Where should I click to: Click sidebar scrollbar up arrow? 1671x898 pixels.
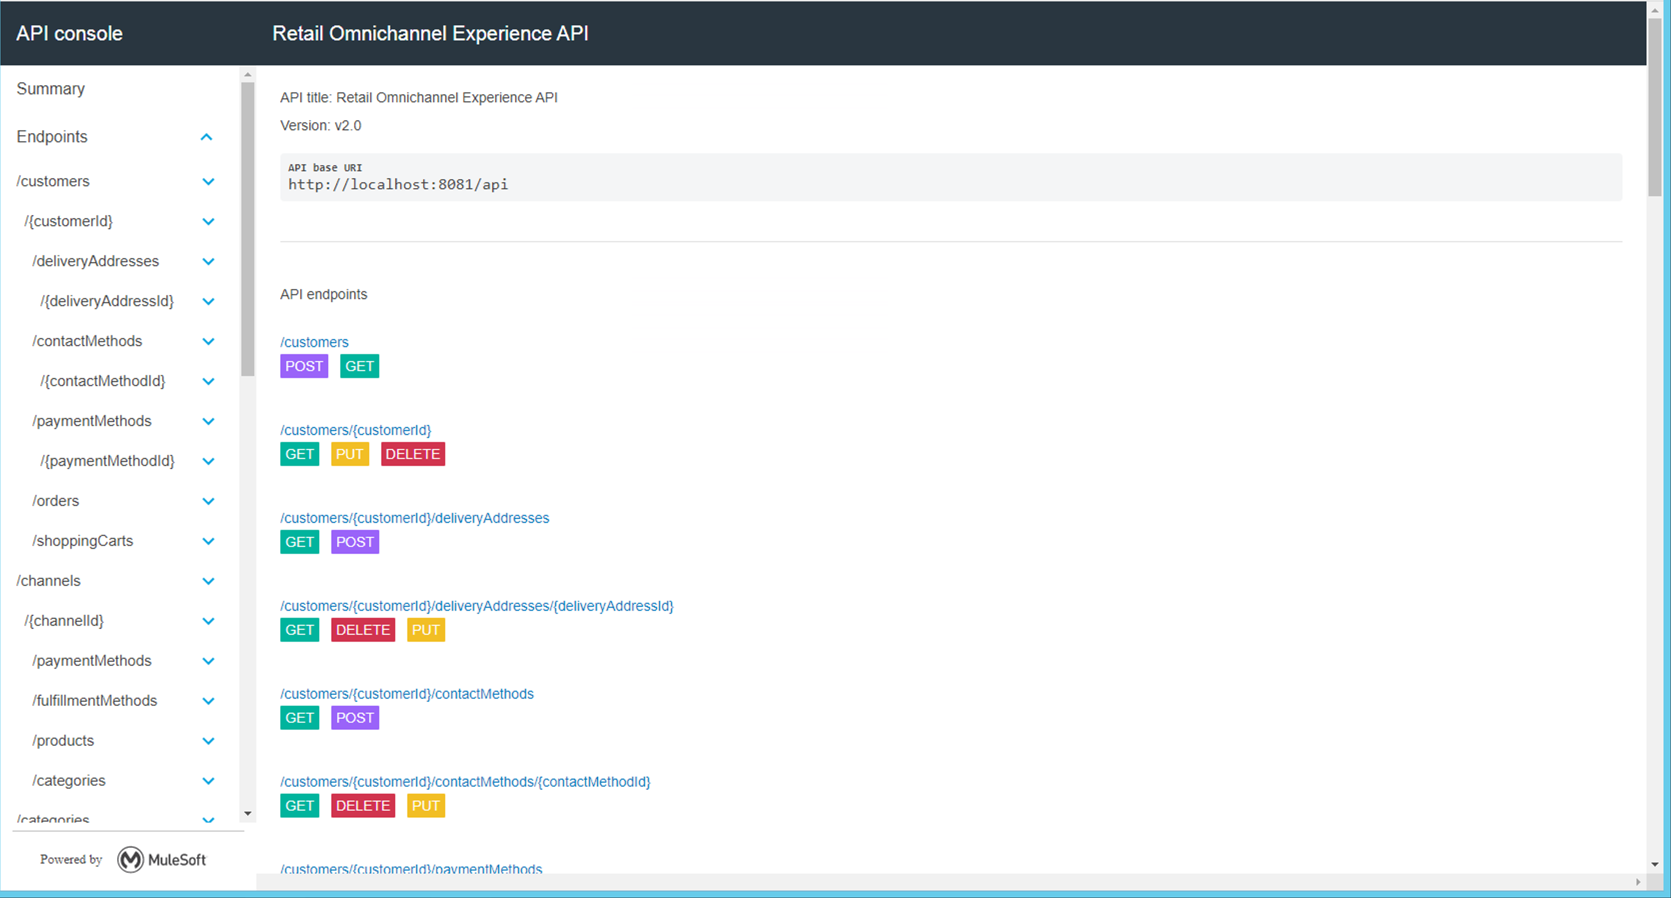pos(248,75)
